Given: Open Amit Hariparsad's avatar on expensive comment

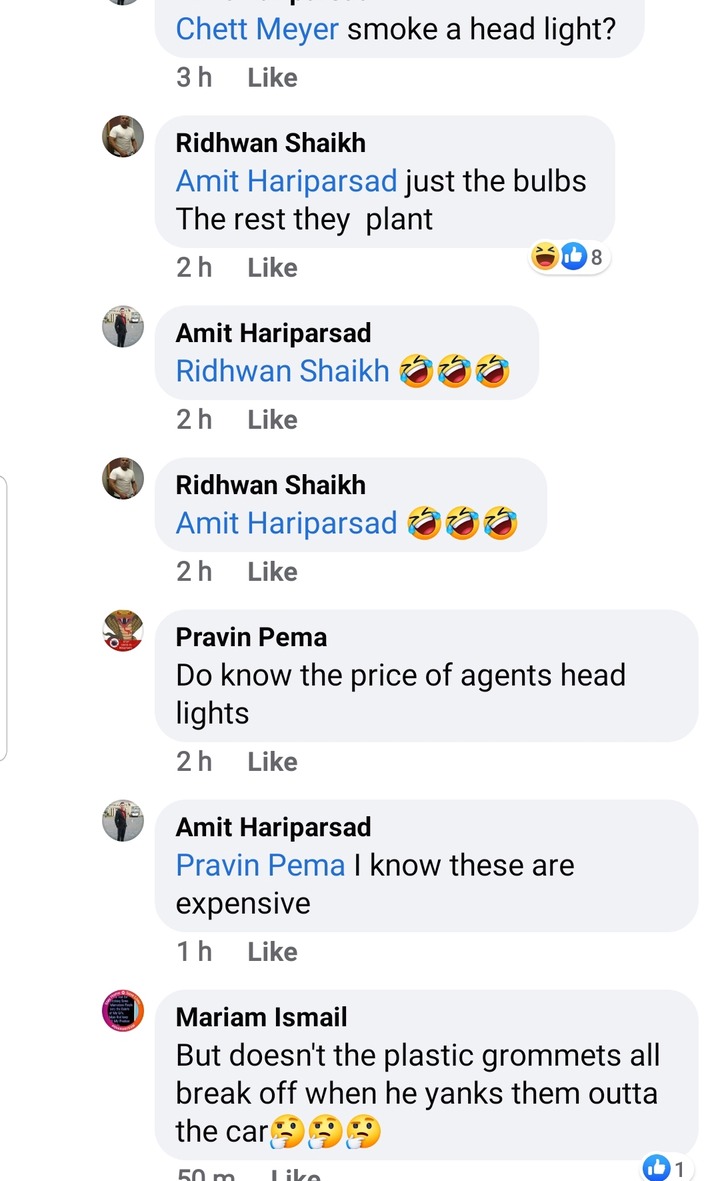Looking at the screenshot, I should pos(123,820).
